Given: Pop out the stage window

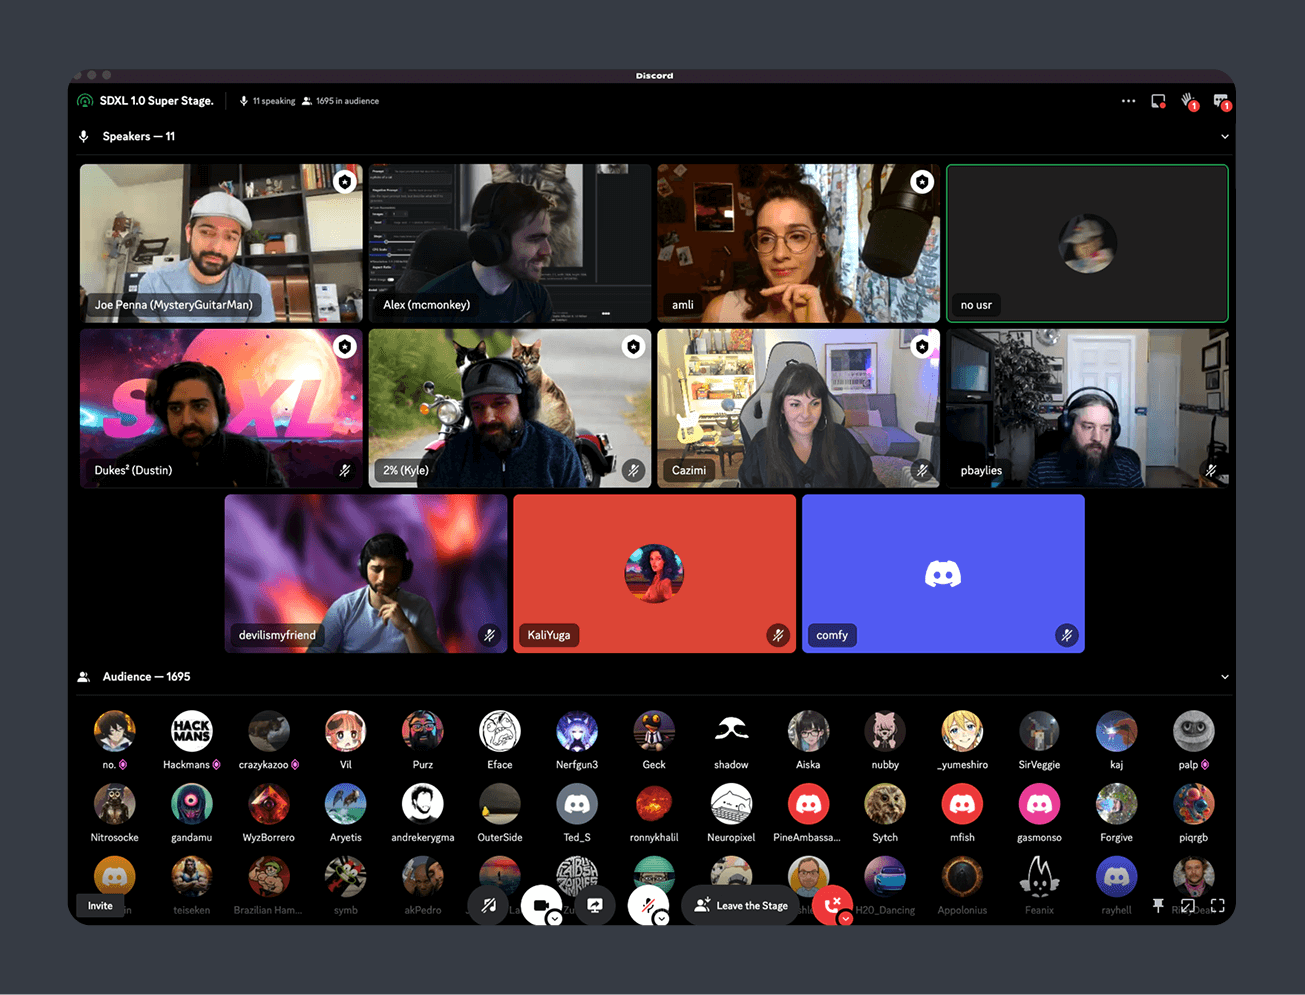Looking at the screenshot, I should 1188,905.
